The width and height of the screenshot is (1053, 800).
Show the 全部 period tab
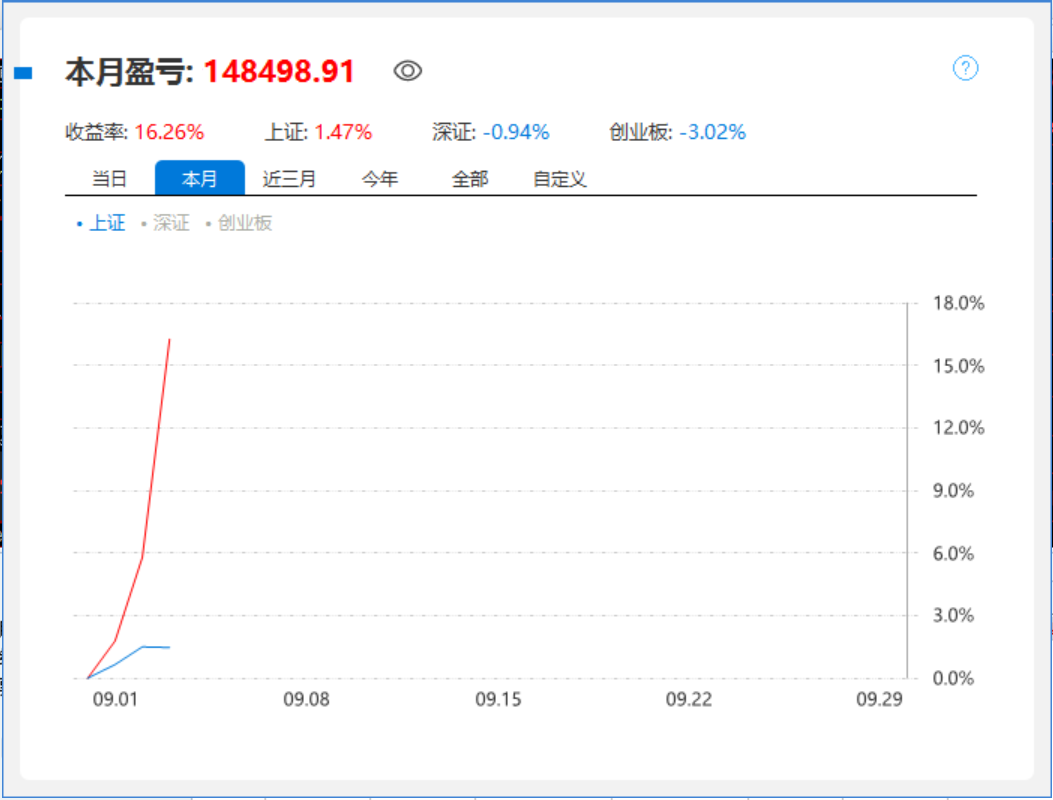click(x=470, y=179)
